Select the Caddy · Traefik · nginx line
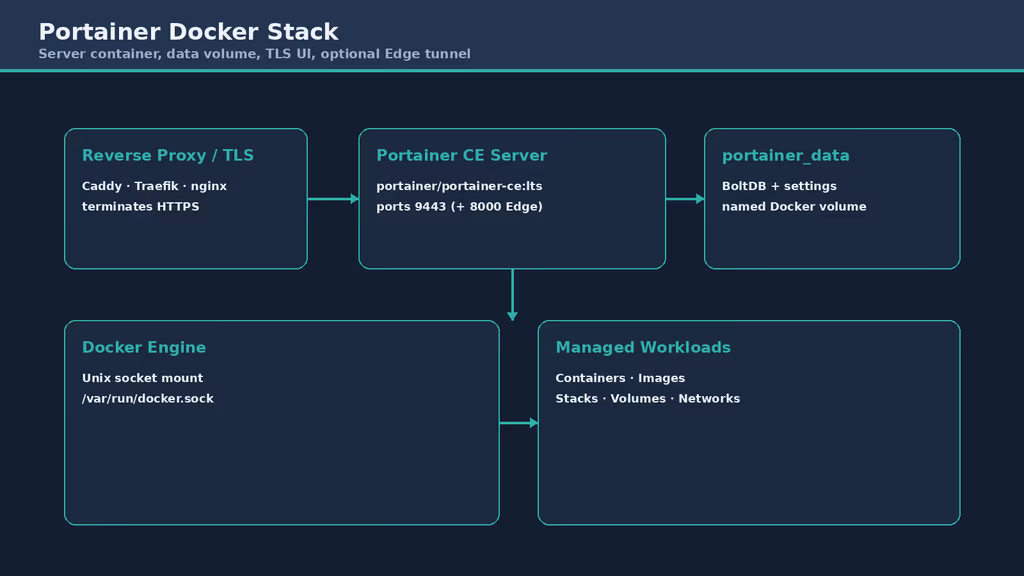Viewport: 1024px width, 576px height. (154, 186)
